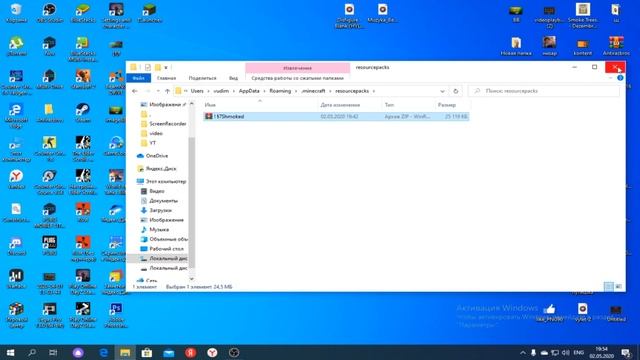Go back with the Explorer back arrow
This screenshot has width=640, height=360.
pyautogui.click(x=135, y=91)
